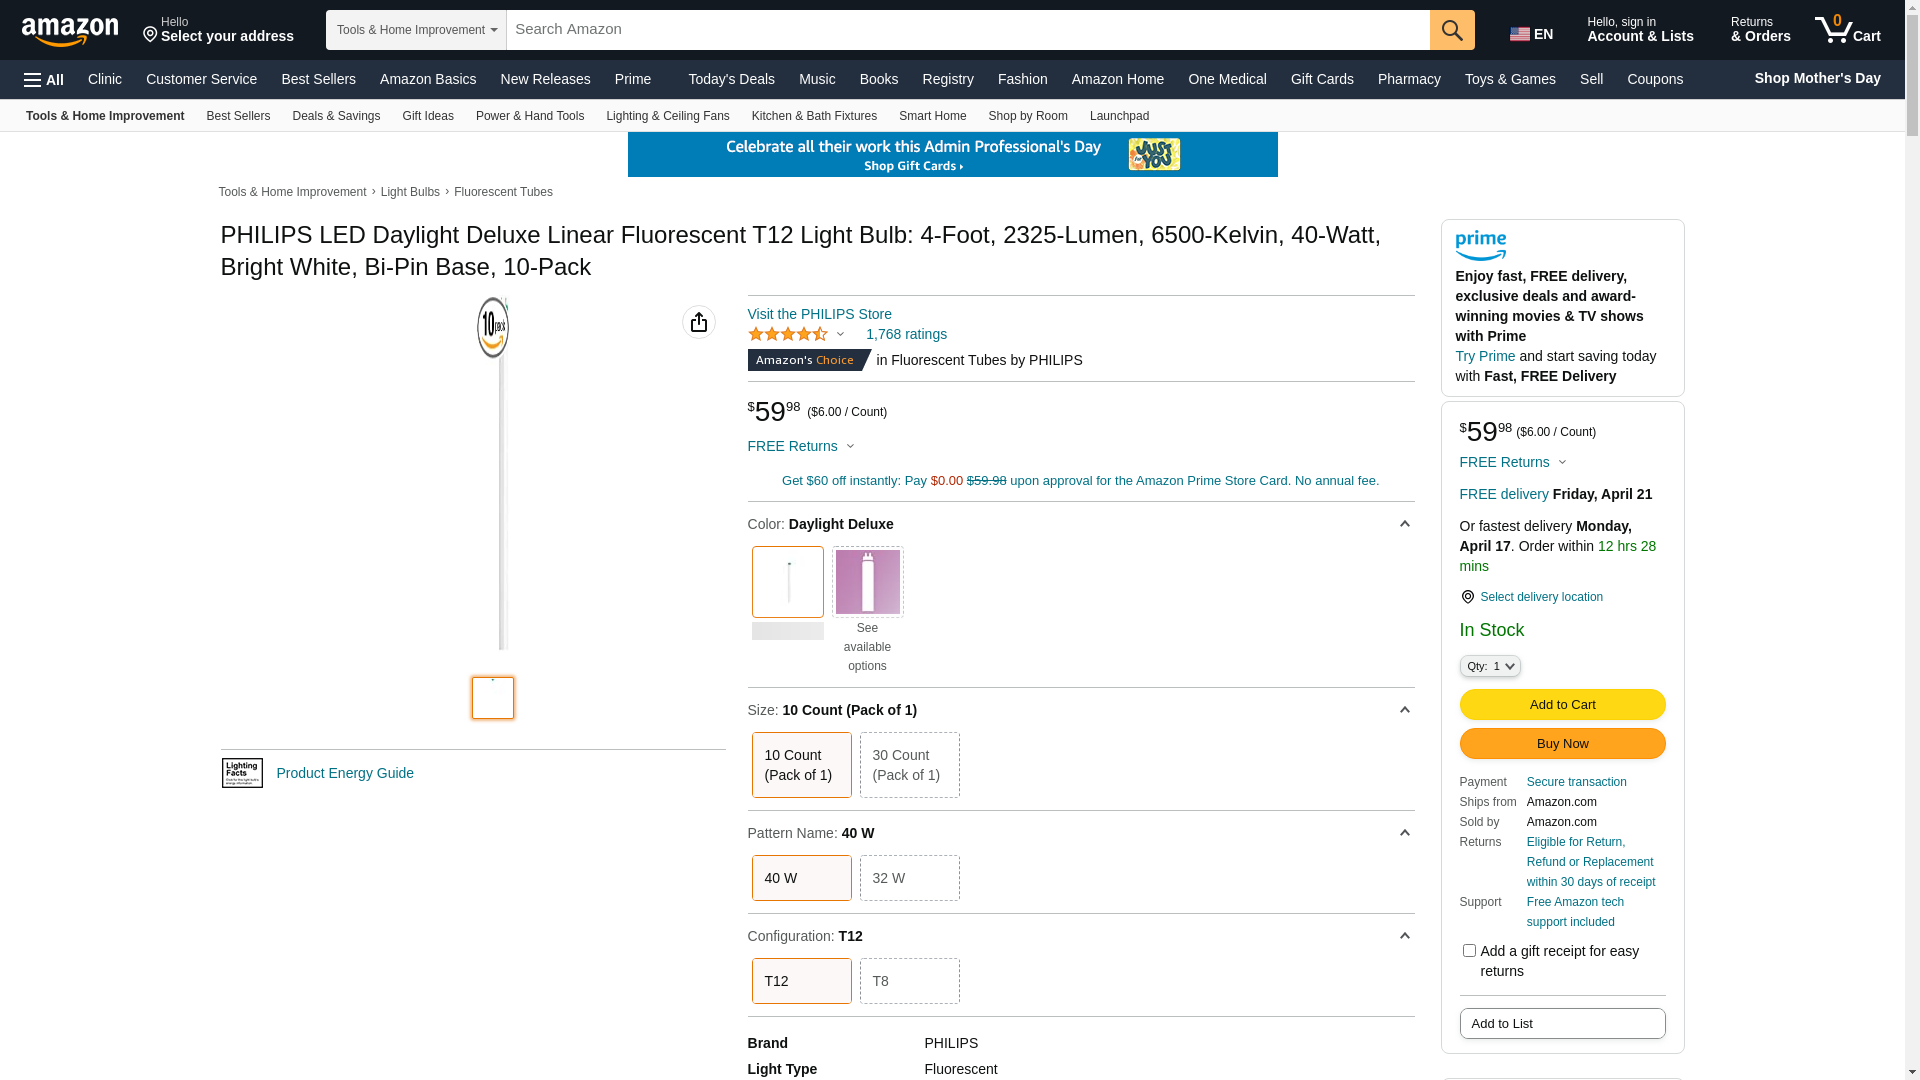The width and height of the screenshot is (1920, 1080).
Task: Click the Amazon logo
Action: click(70, 32)
